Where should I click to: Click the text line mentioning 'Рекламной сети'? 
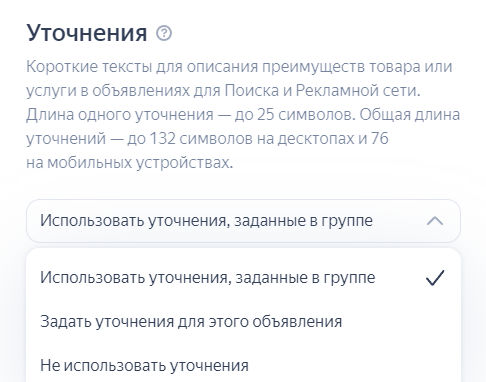(x=223, y=90)
